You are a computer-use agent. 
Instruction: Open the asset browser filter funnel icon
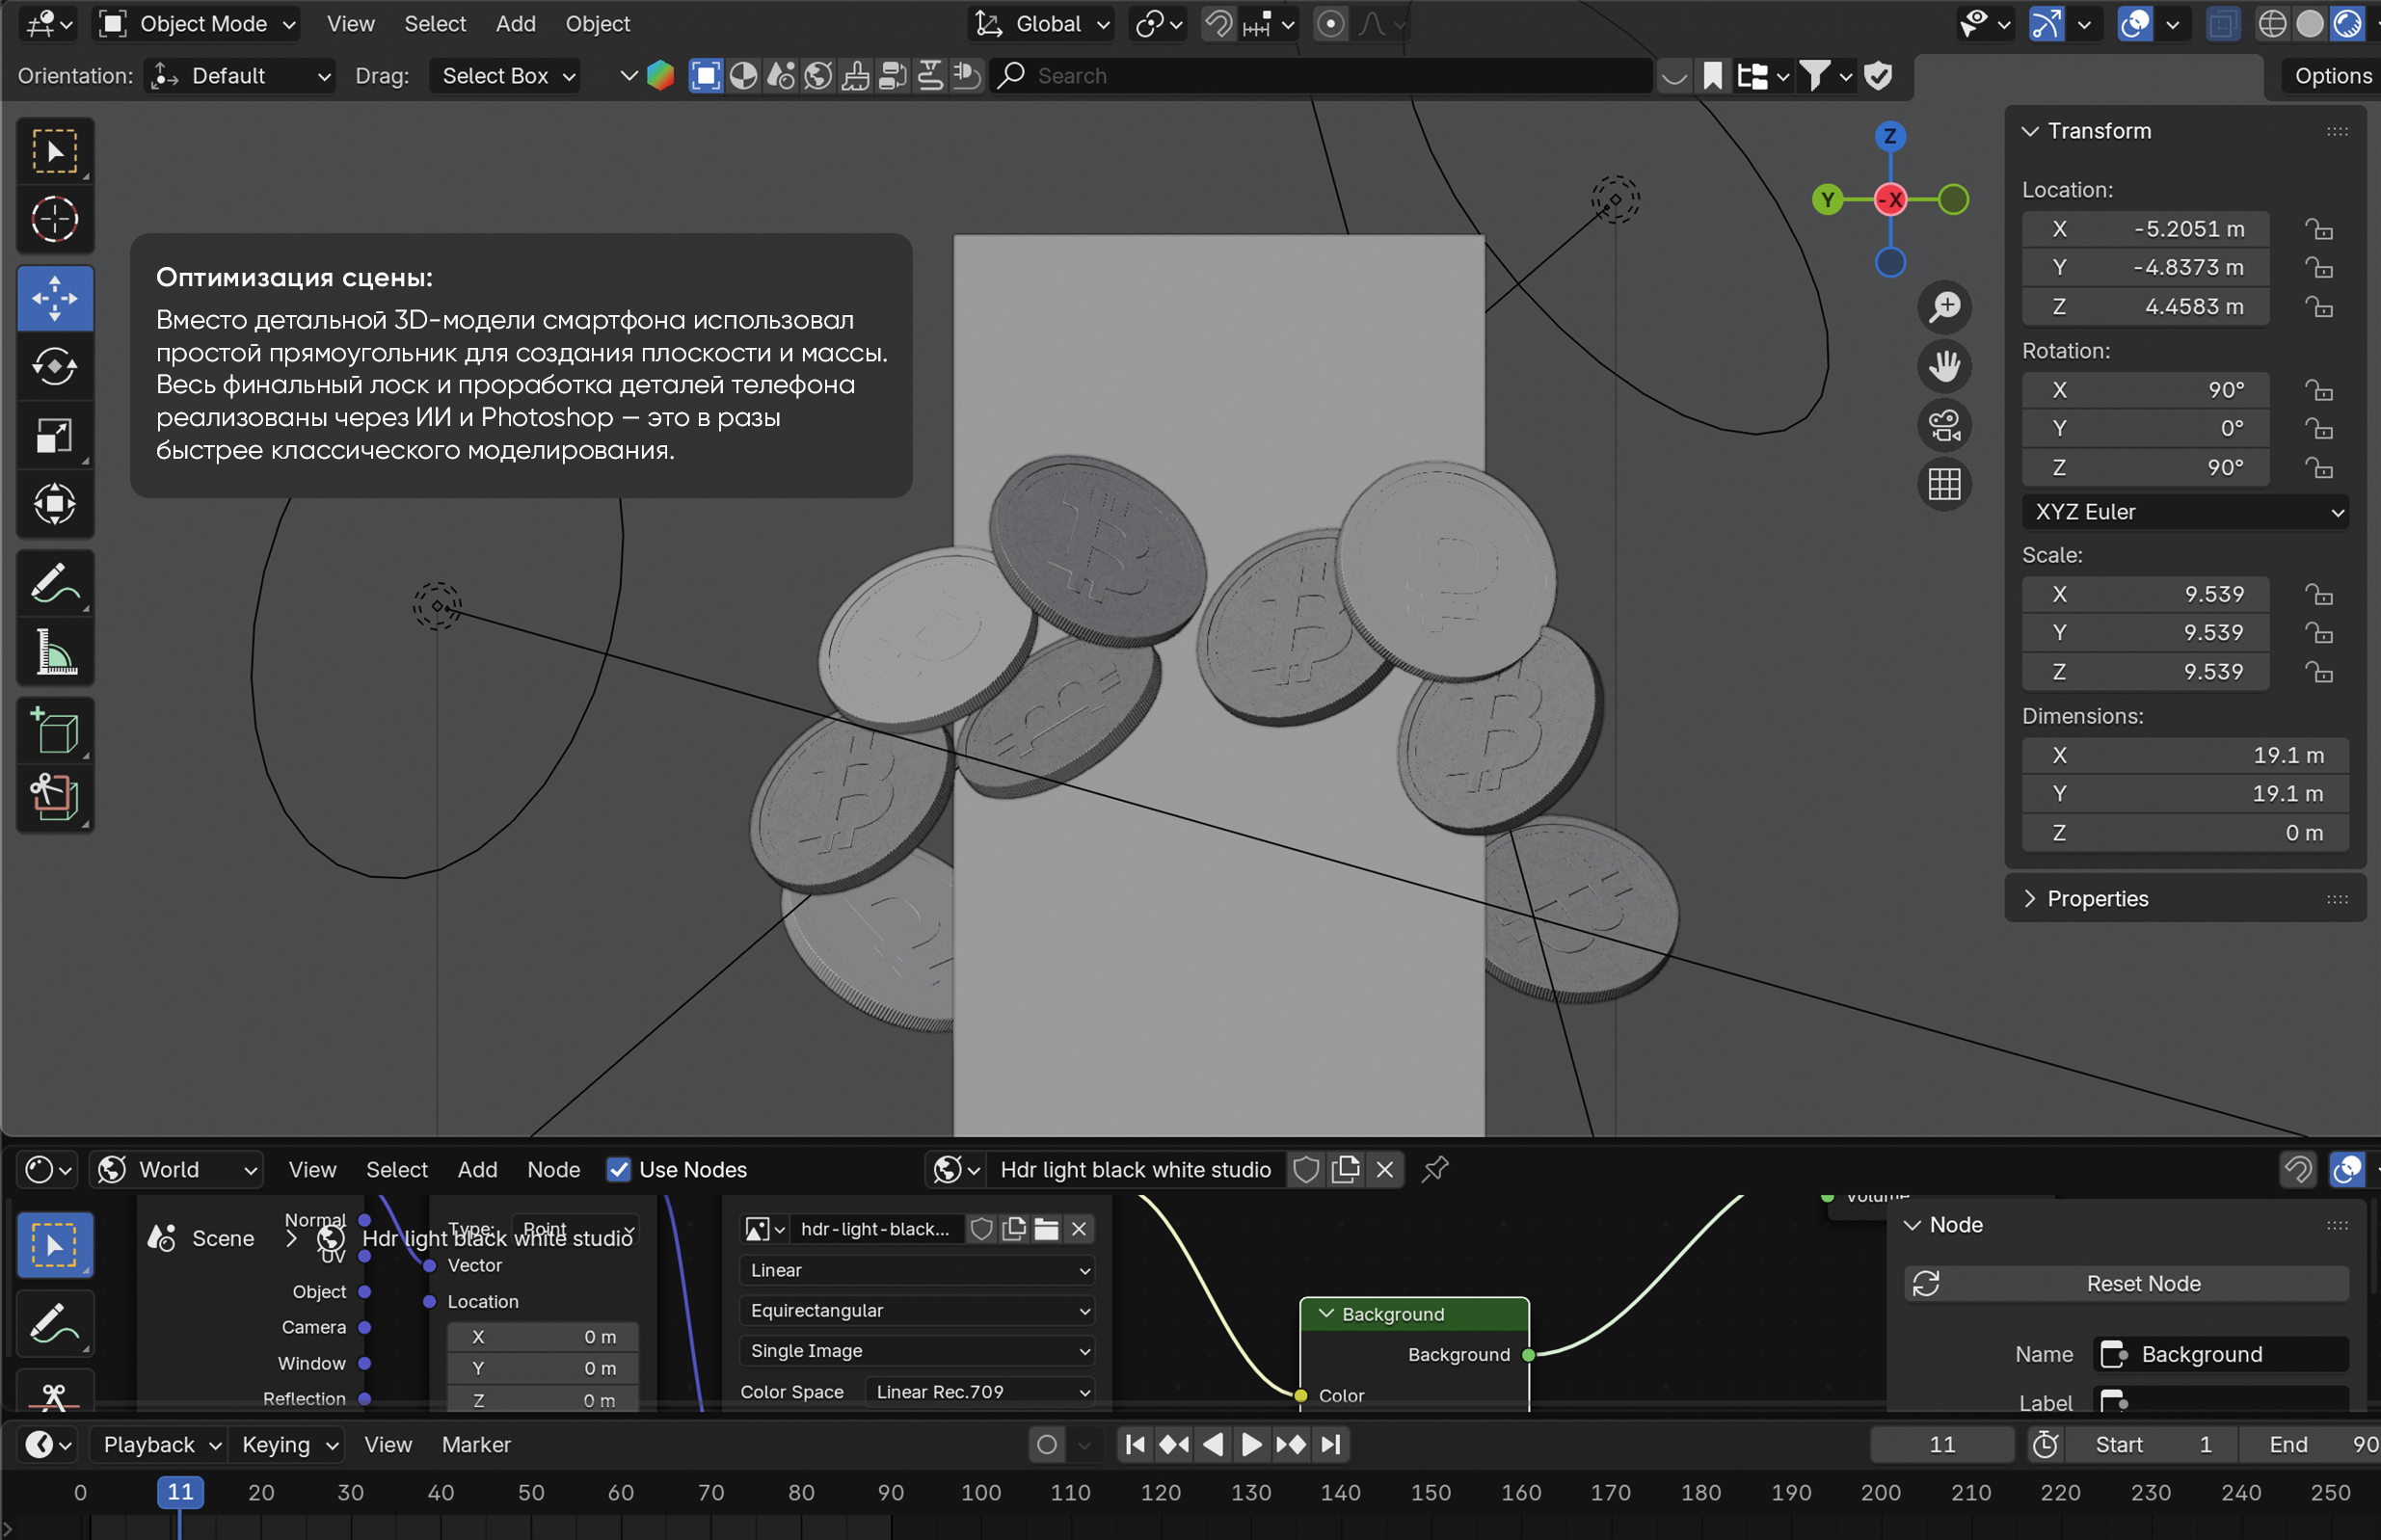click(x=1814, y=76)
